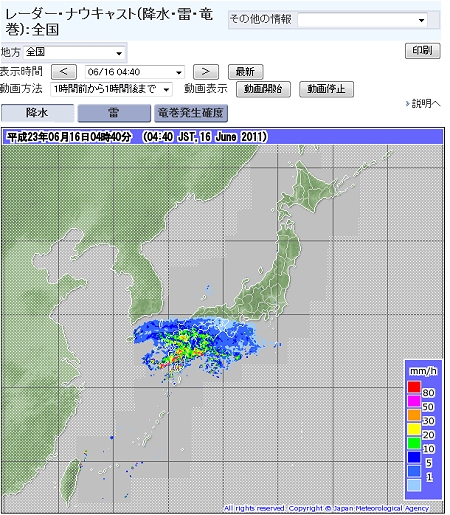Click Hokkaido on the radar map
Screen dimensions: 450x515
pos(307,187)
